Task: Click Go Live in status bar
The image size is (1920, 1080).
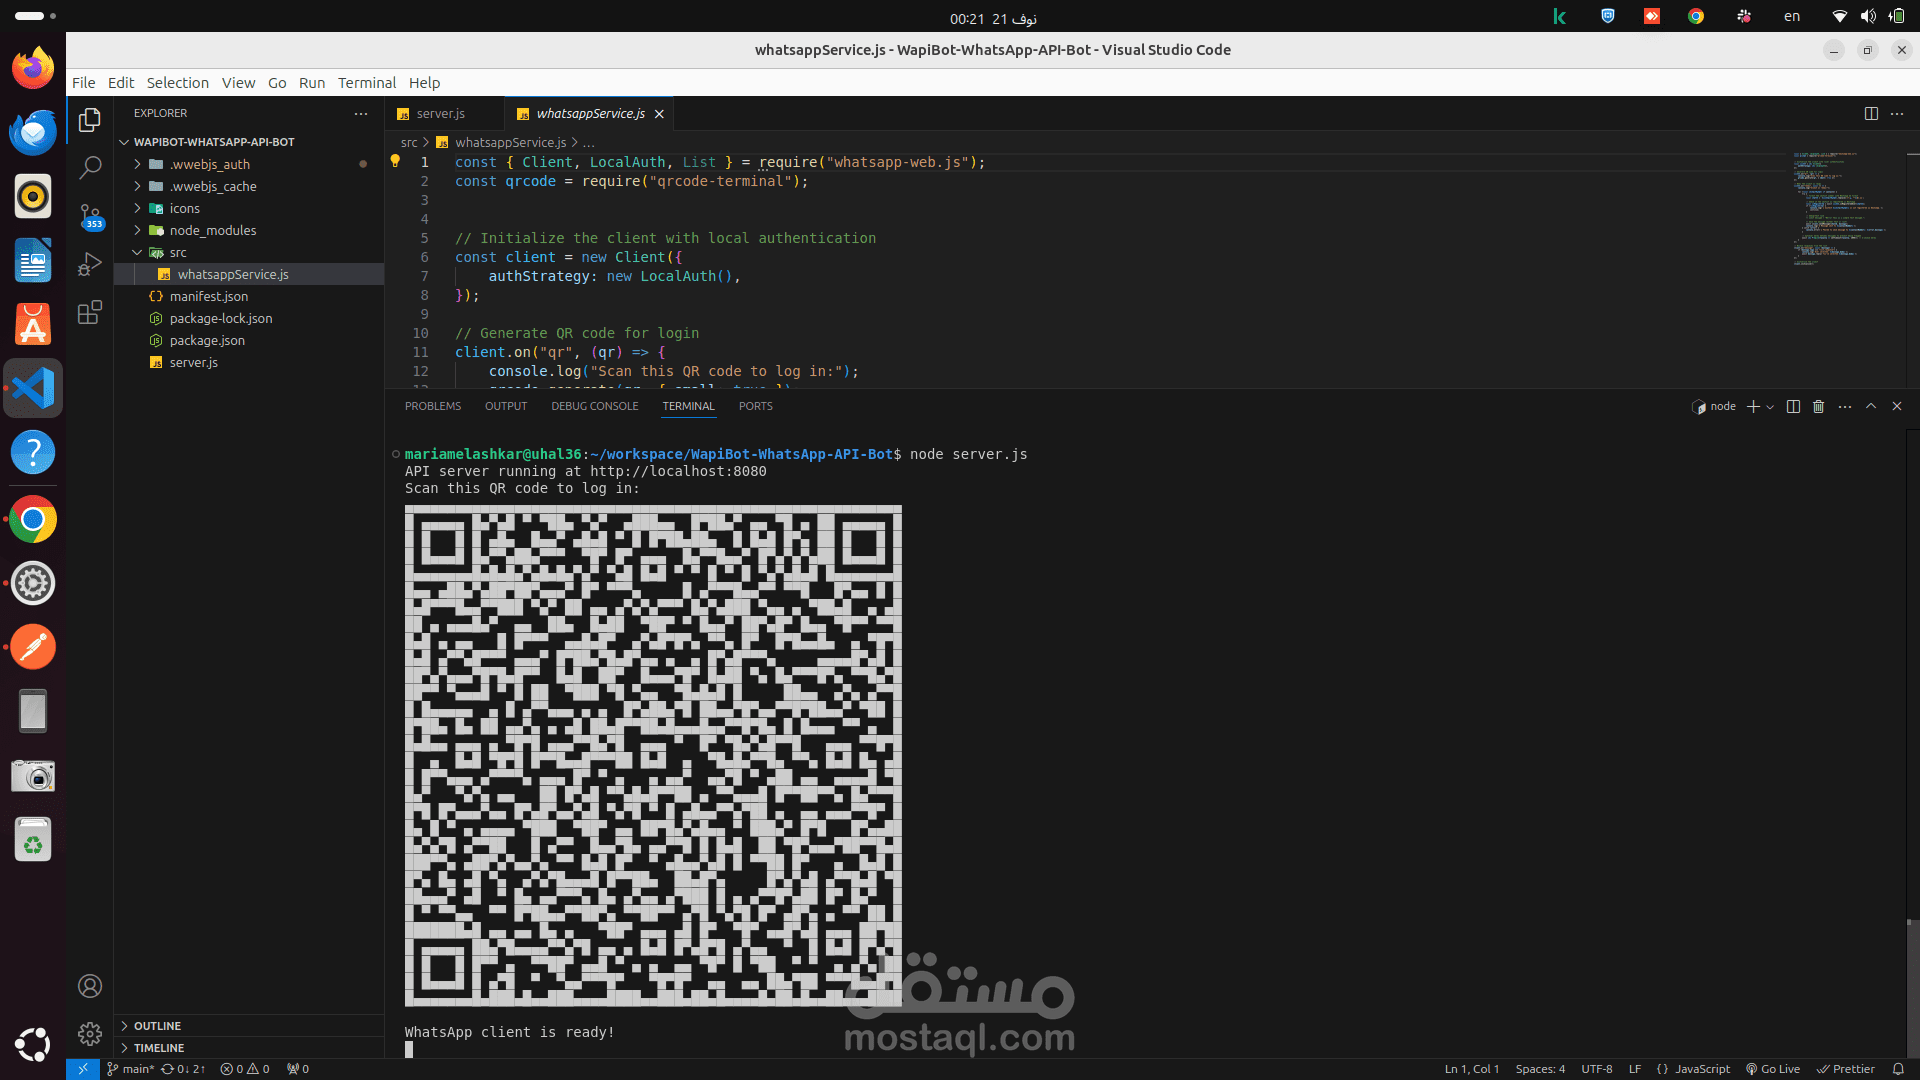Action: tap(1773, 1069)
